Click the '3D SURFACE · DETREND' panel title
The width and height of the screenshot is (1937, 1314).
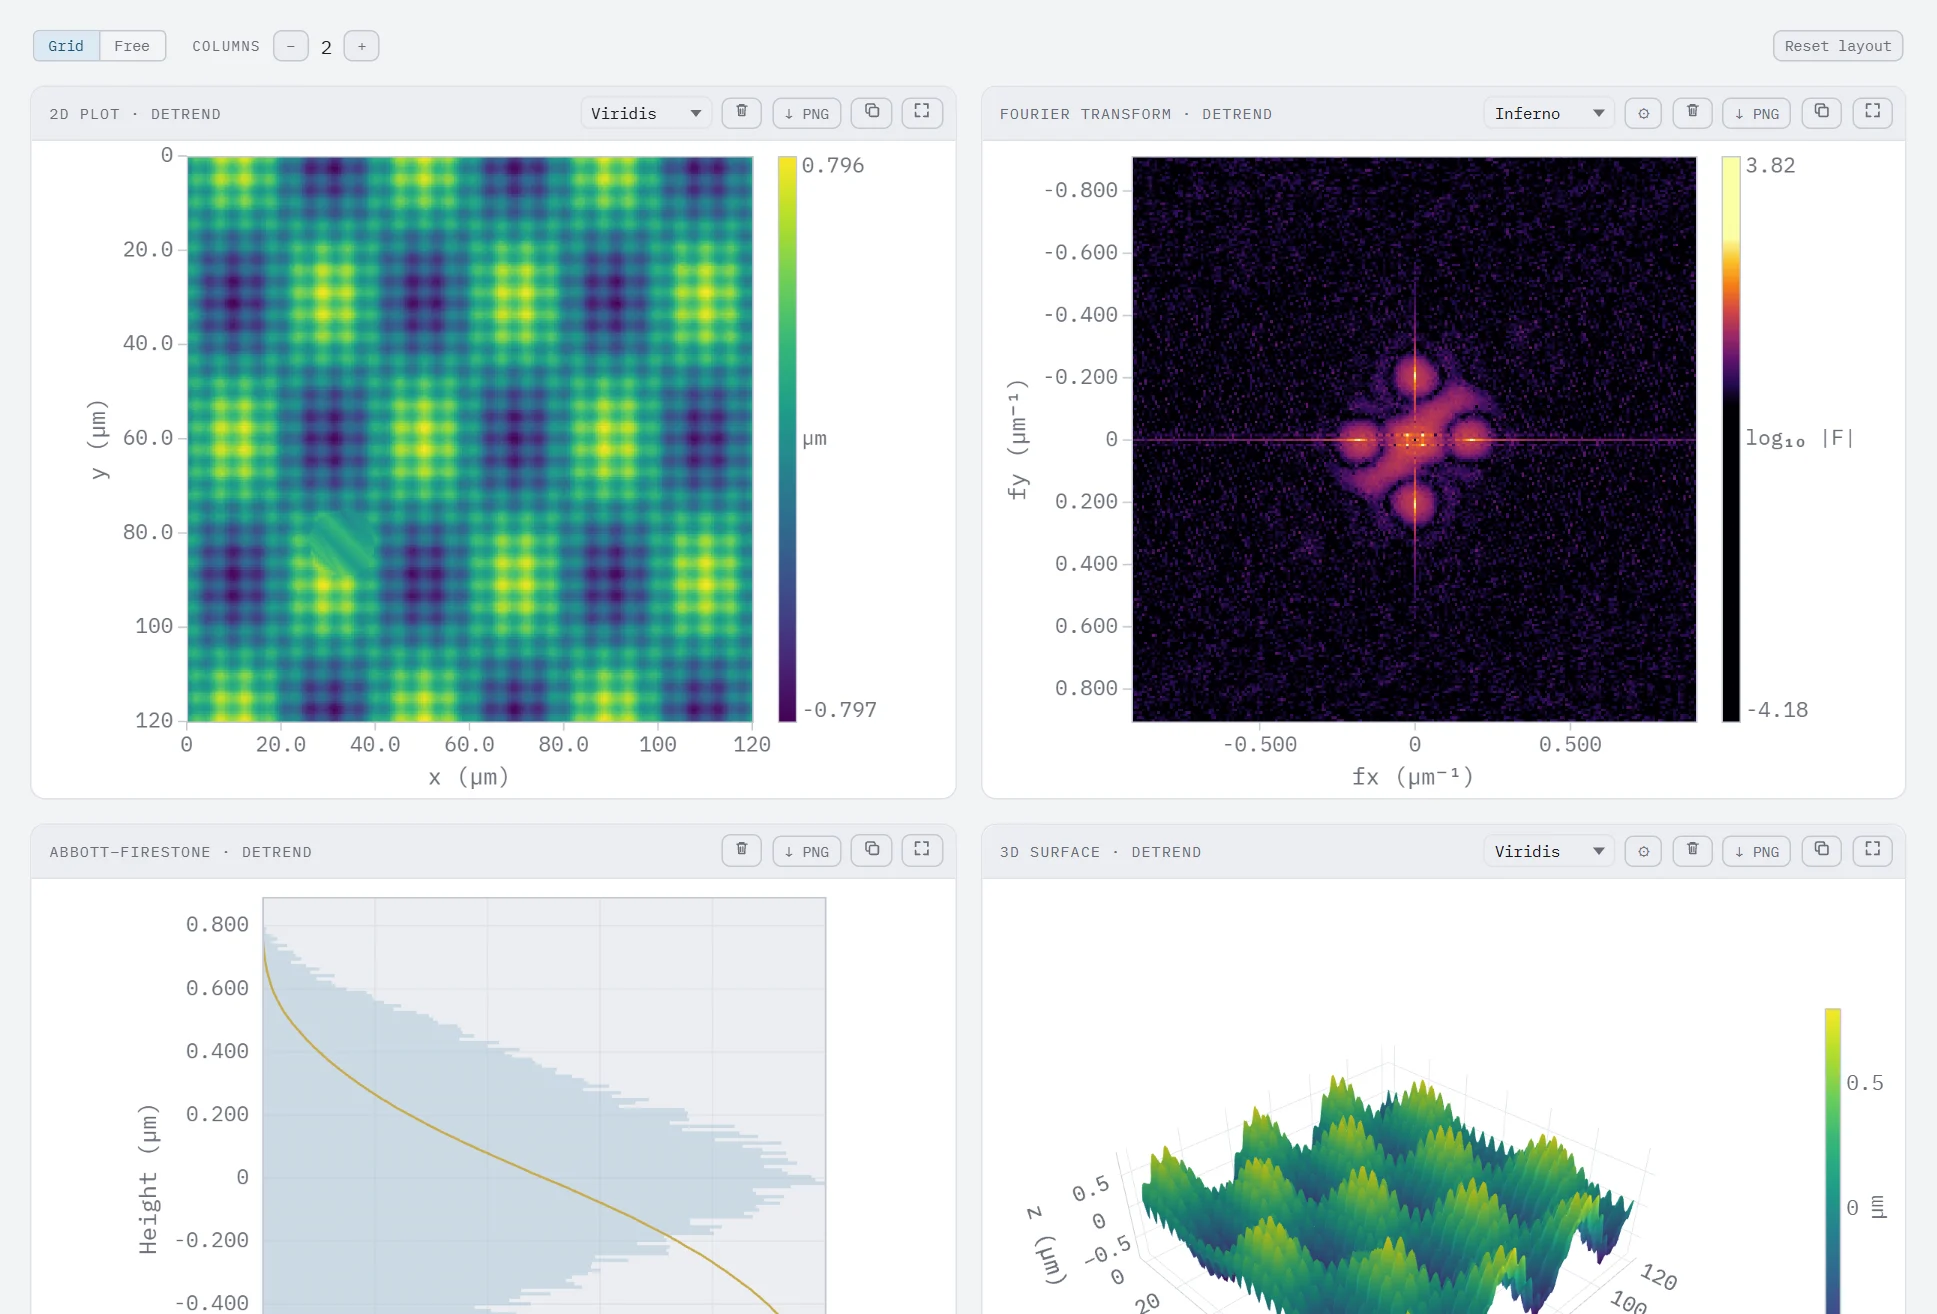coord(1101,852)
